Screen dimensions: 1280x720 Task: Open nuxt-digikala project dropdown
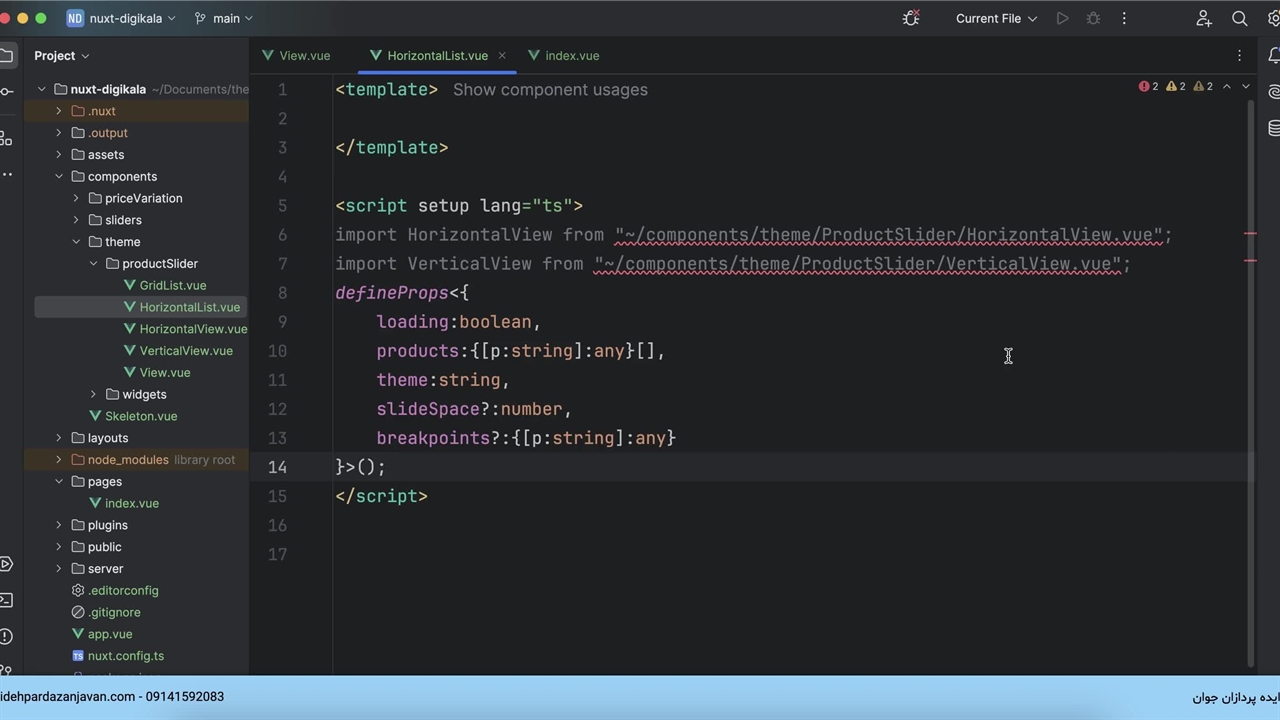(132, 18)
